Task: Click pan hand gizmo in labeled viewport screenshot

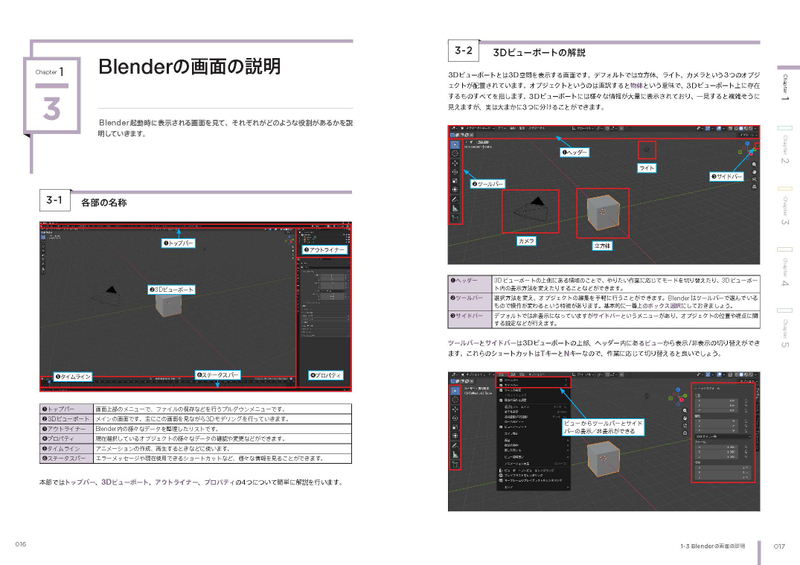Action: pyautogui.click(x=754, y=172)
